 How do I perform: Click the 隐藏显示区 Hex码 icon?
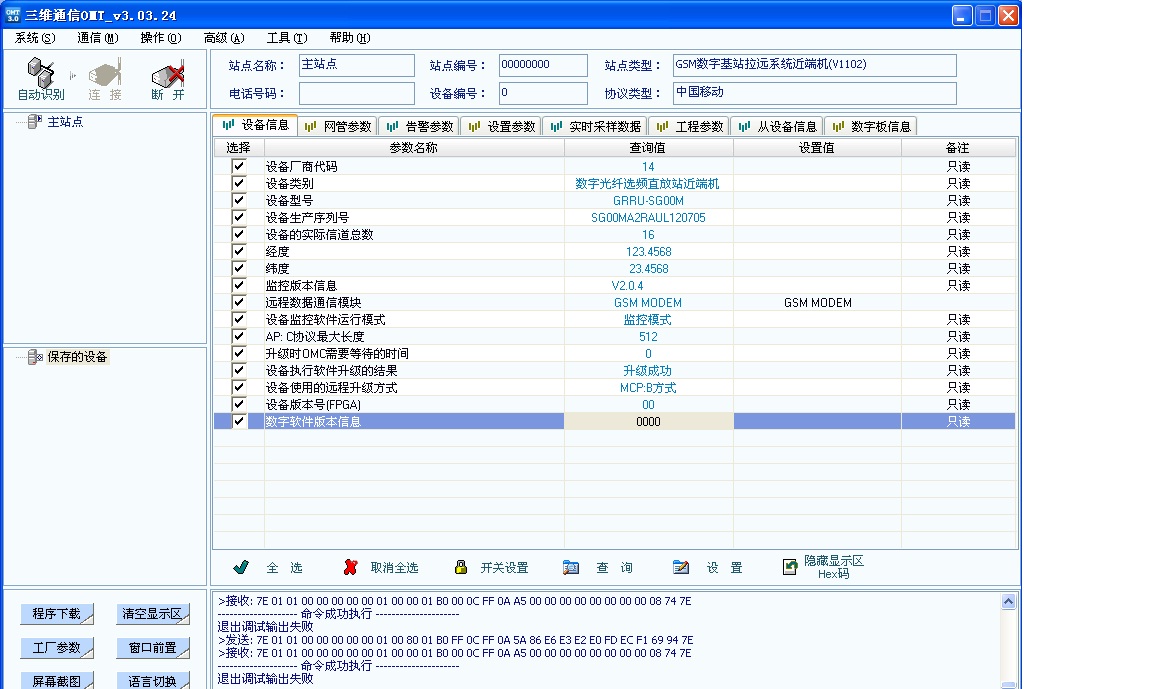(790, 567)
